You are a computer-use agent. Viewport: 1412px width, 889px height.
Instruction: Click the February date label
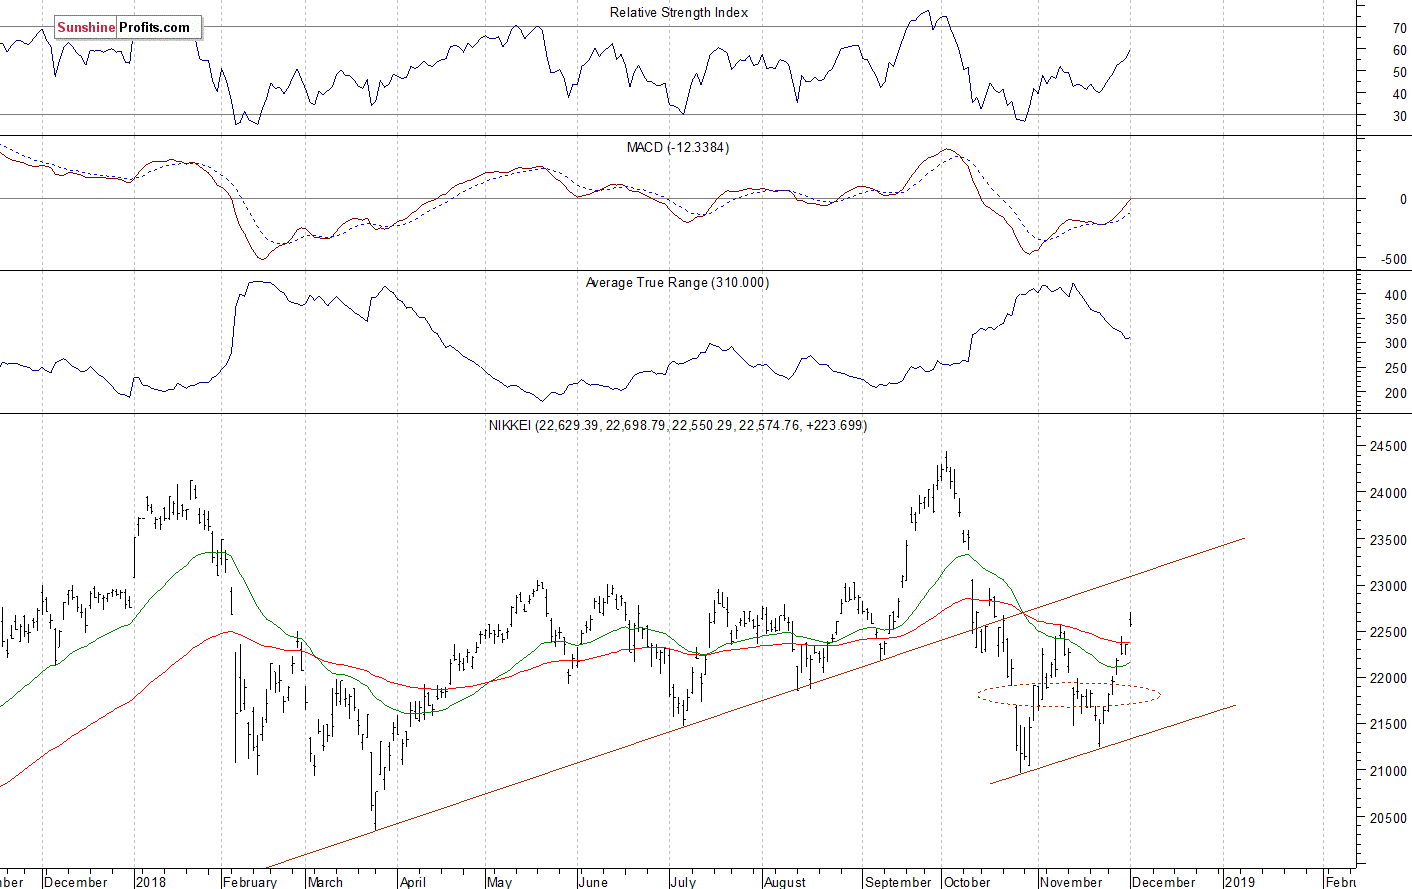pos(250,882)
